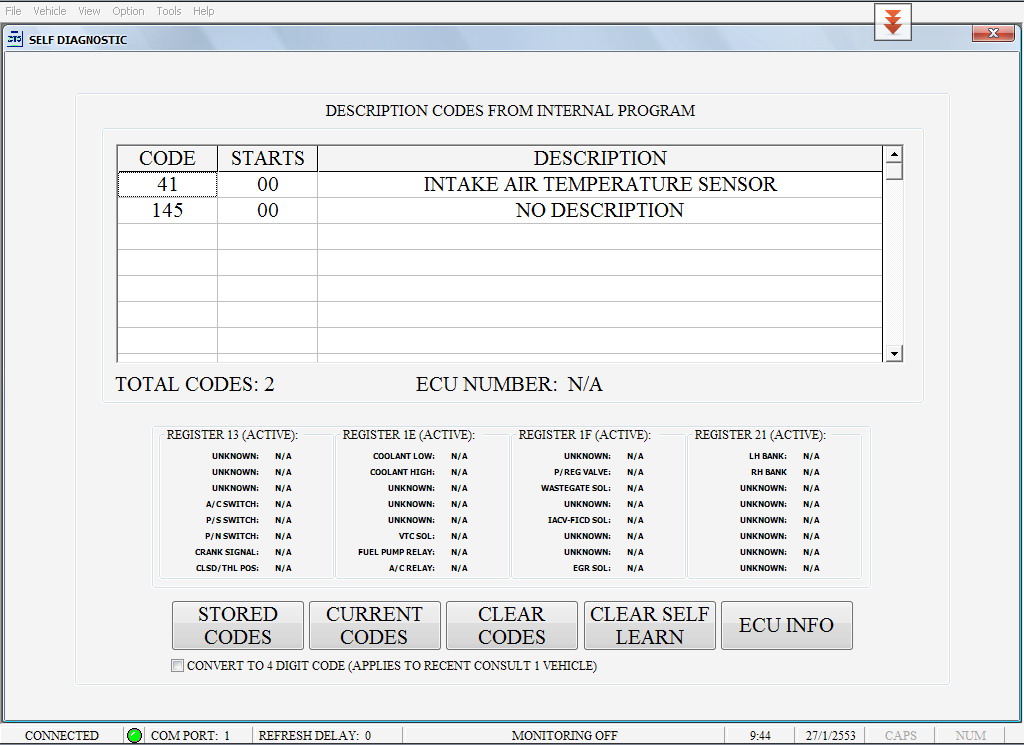Enable Convert to 4 Digit Code checkbox
The height and width of the screenshot is (745, 1024).
pos(178,666)
